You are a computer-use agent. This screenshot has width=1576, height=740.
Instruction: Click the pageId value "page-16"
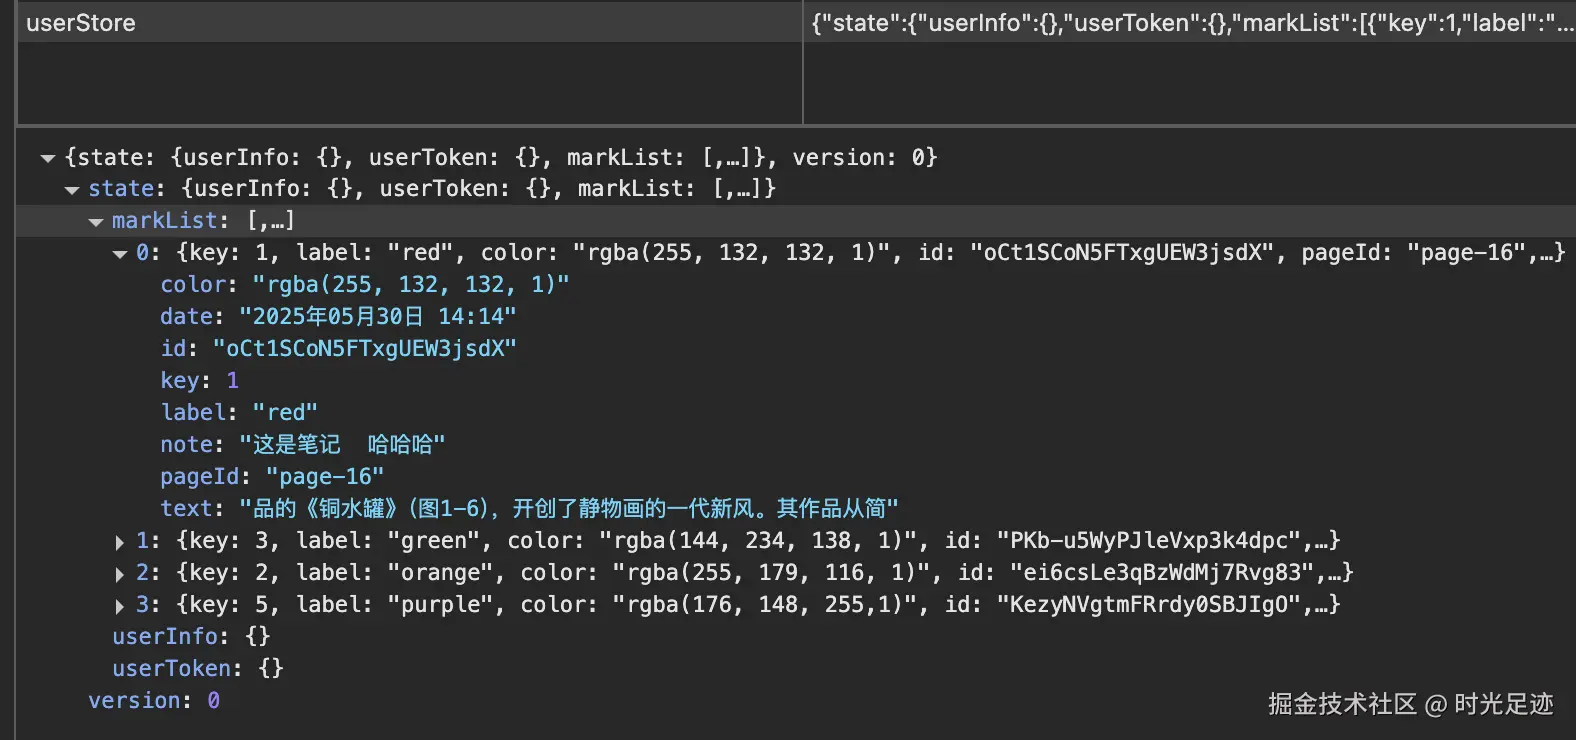point(324,477)
